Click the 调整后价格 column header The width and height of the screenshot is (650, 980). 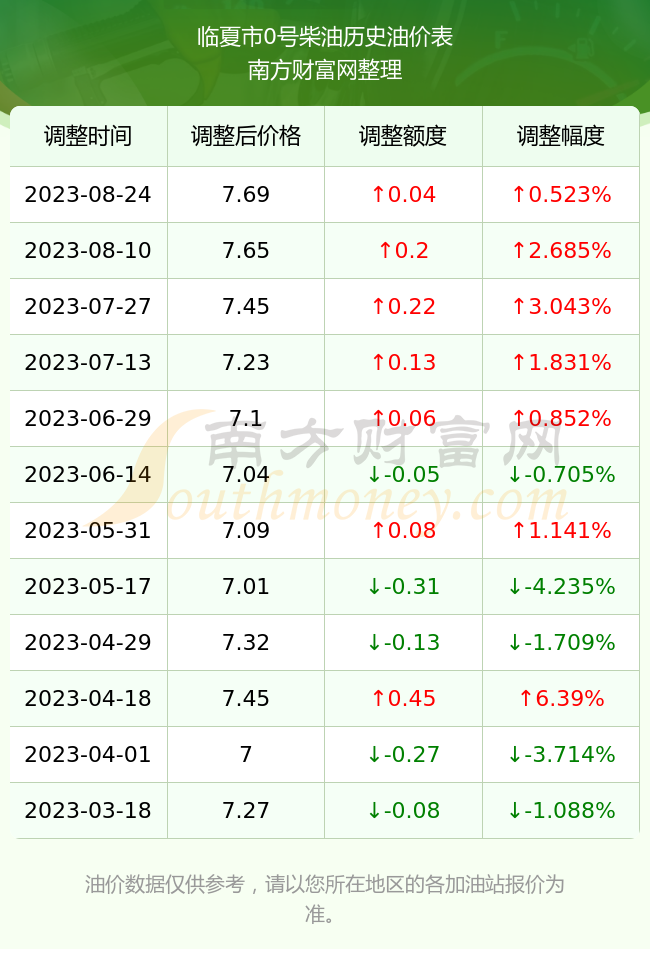pos(246,136)
